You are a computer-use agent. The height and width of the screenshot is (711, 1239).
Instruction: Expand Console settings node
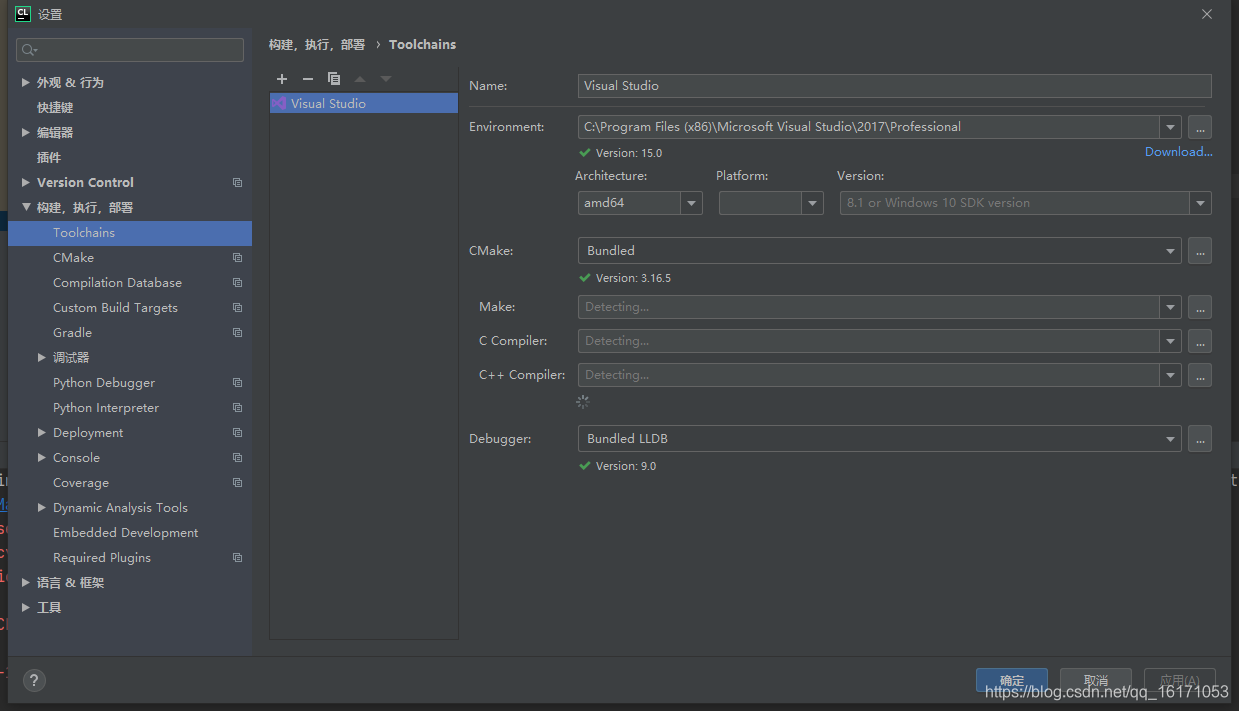(42, 457)
